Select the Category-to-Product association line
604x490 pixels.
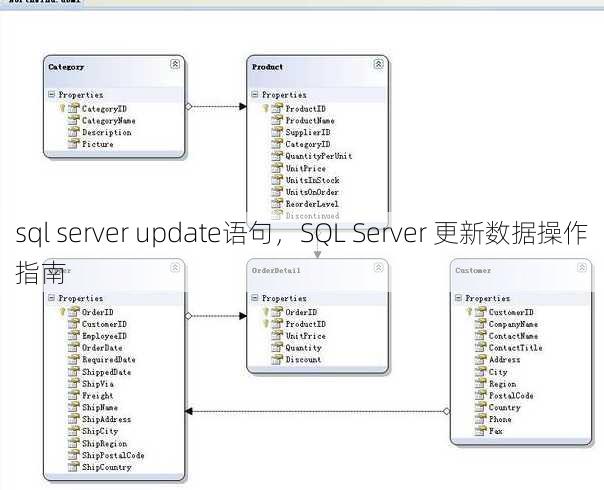(216, 106)
